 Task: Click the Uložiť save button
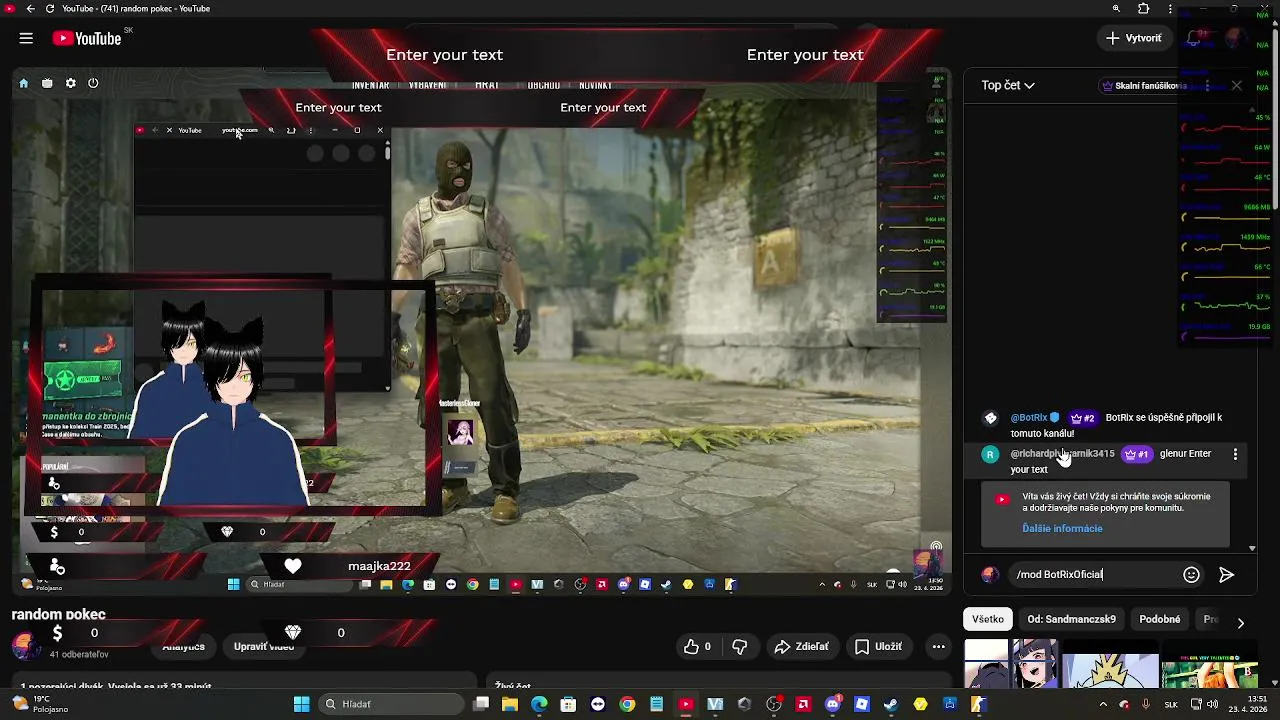point(878,647)
